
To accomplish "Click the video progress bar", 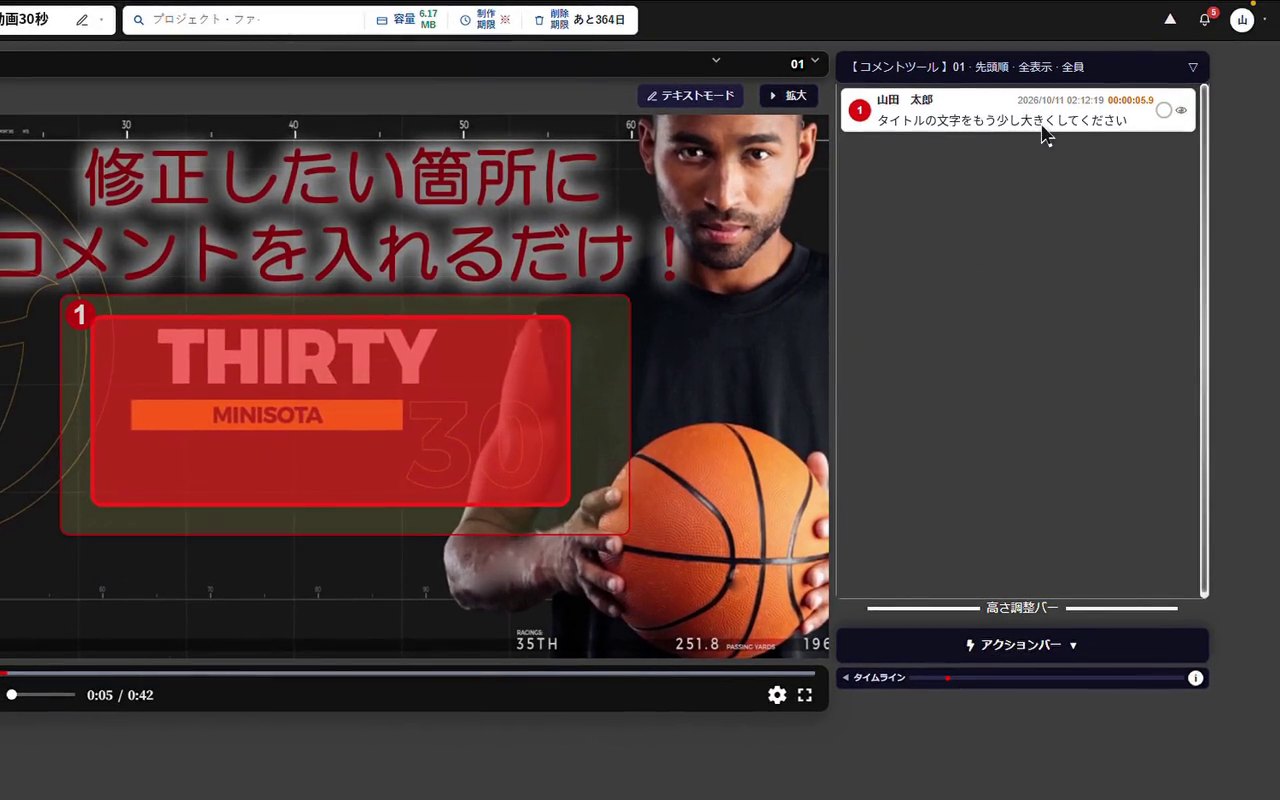I will click(407, 674).
